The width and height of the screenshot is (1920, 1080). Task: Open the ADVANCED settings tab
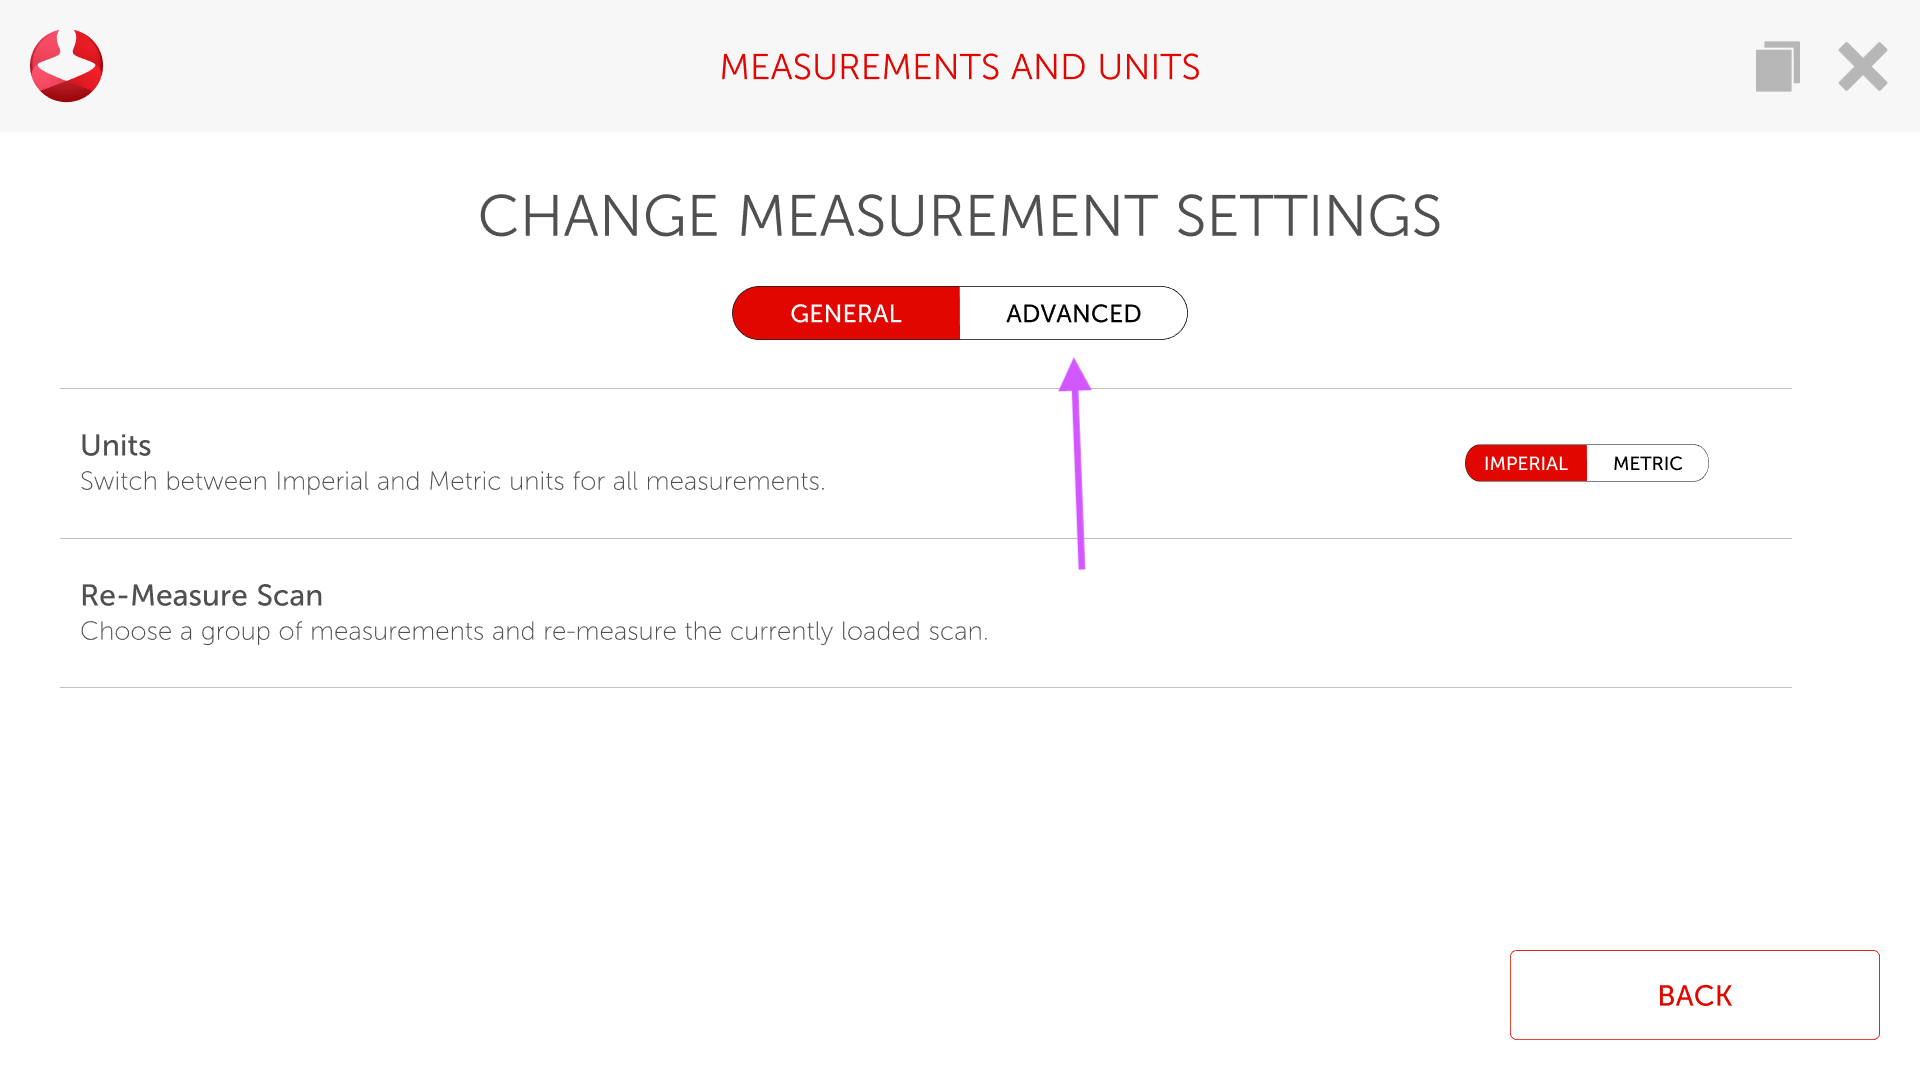coord(1073,313)
